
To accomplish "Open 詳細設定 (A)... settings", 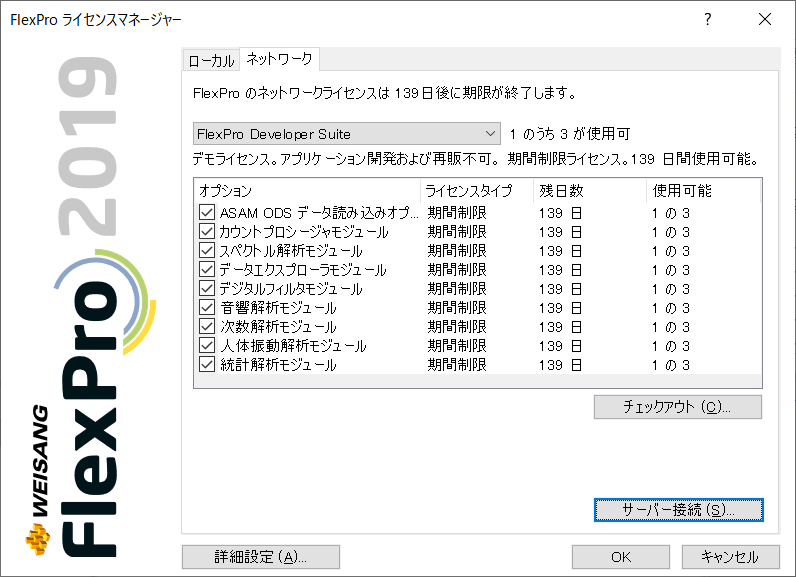I will [x=261, y=557].
